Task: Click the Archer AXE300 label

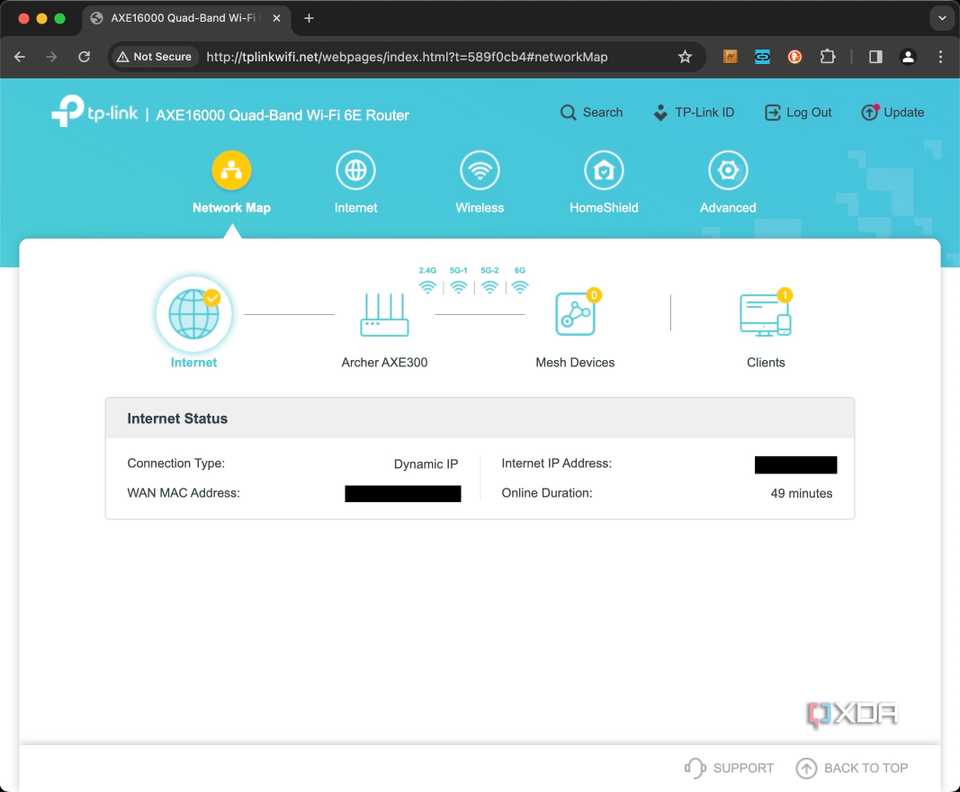Action: [384, 362]
